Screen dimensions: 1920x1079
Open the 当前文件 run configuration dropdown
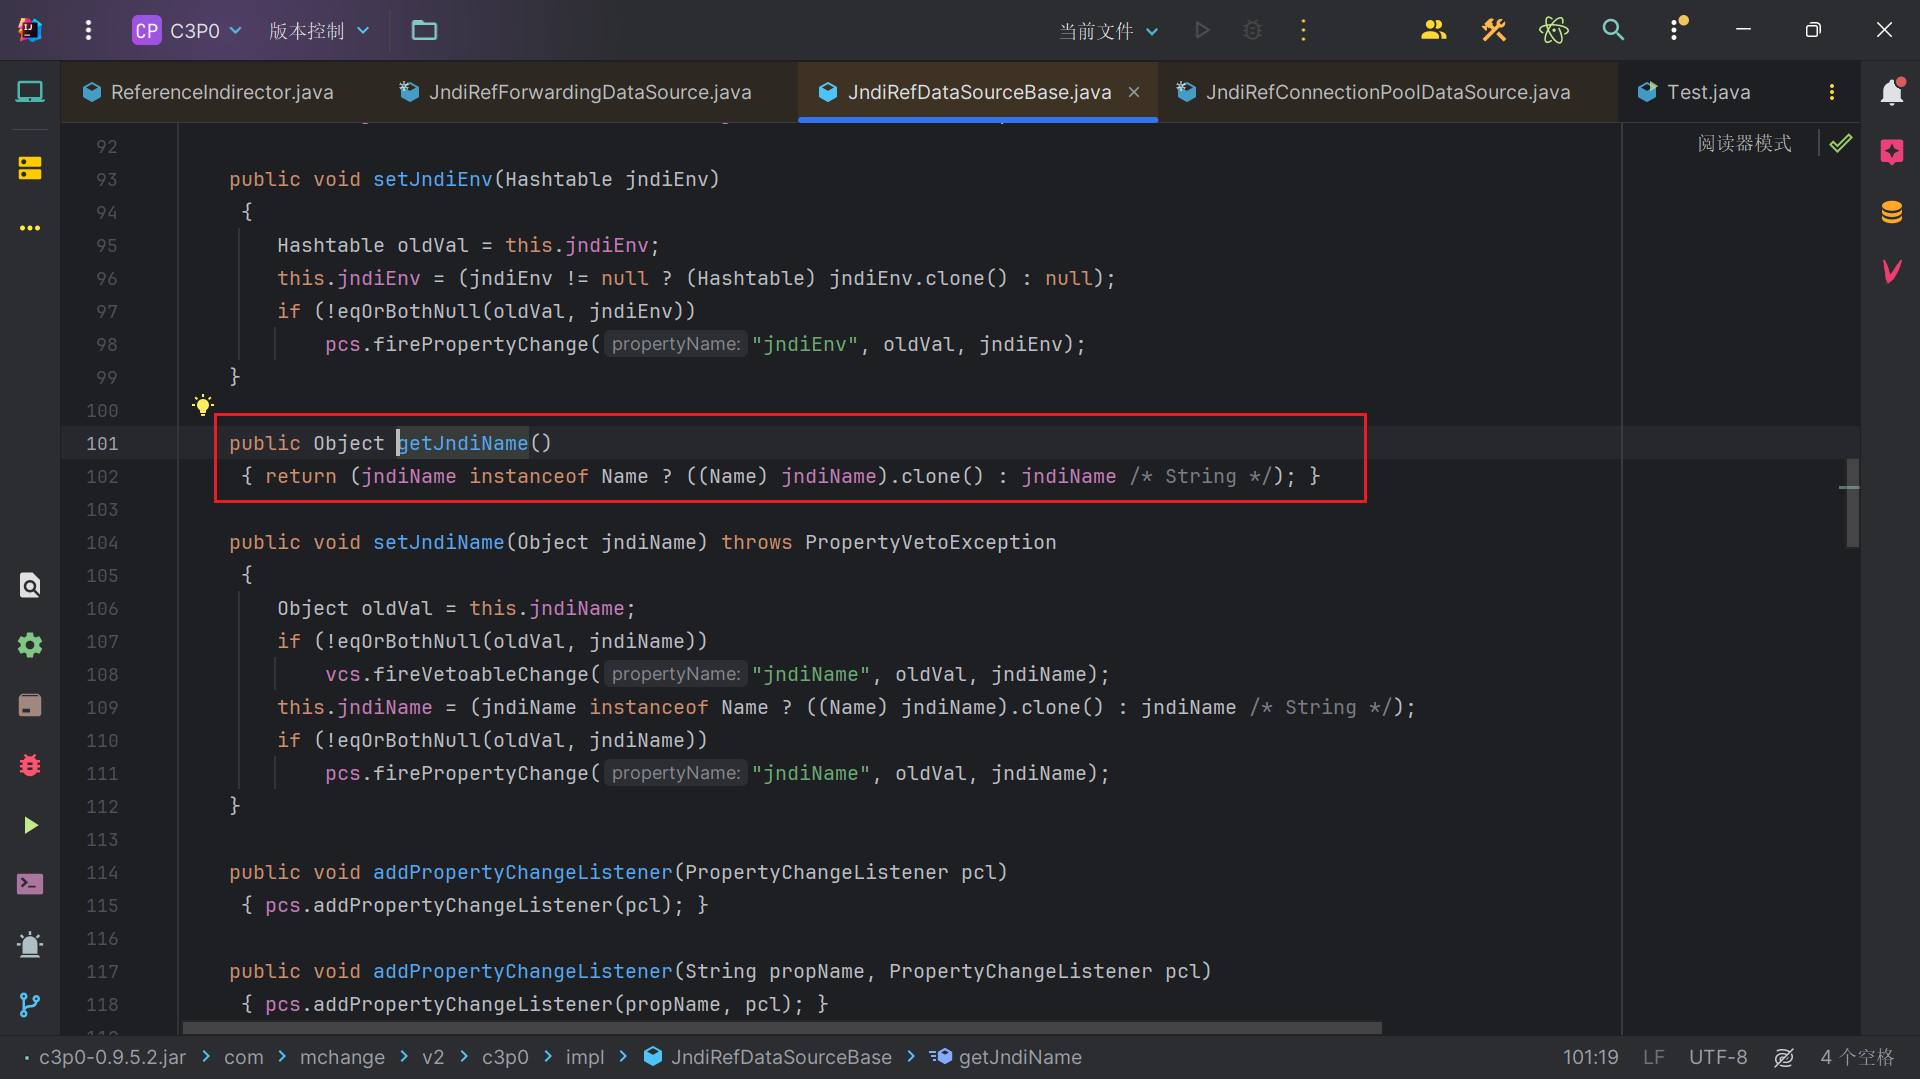pos(1109,31)
